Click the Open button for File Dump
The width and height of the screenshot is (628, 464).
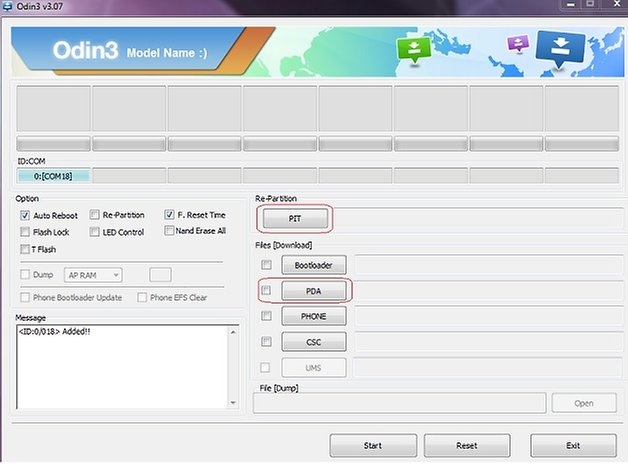pyautogui.click(x=584, y=403)
